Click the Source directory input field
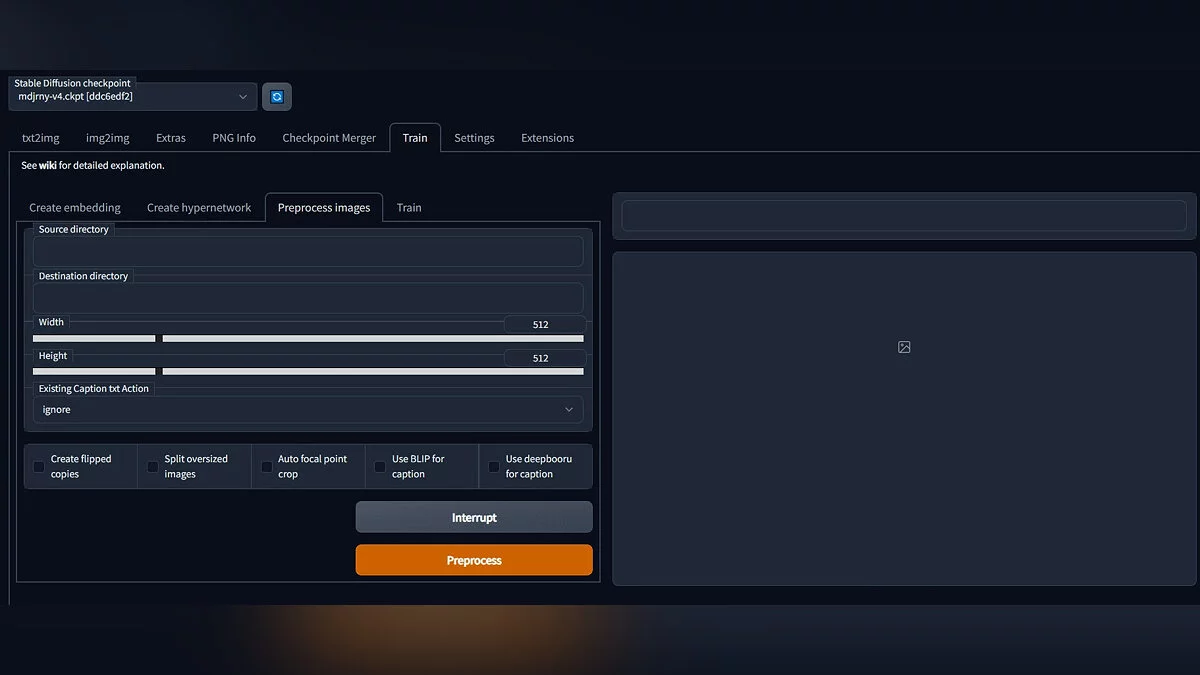 [x=308, y=252]
